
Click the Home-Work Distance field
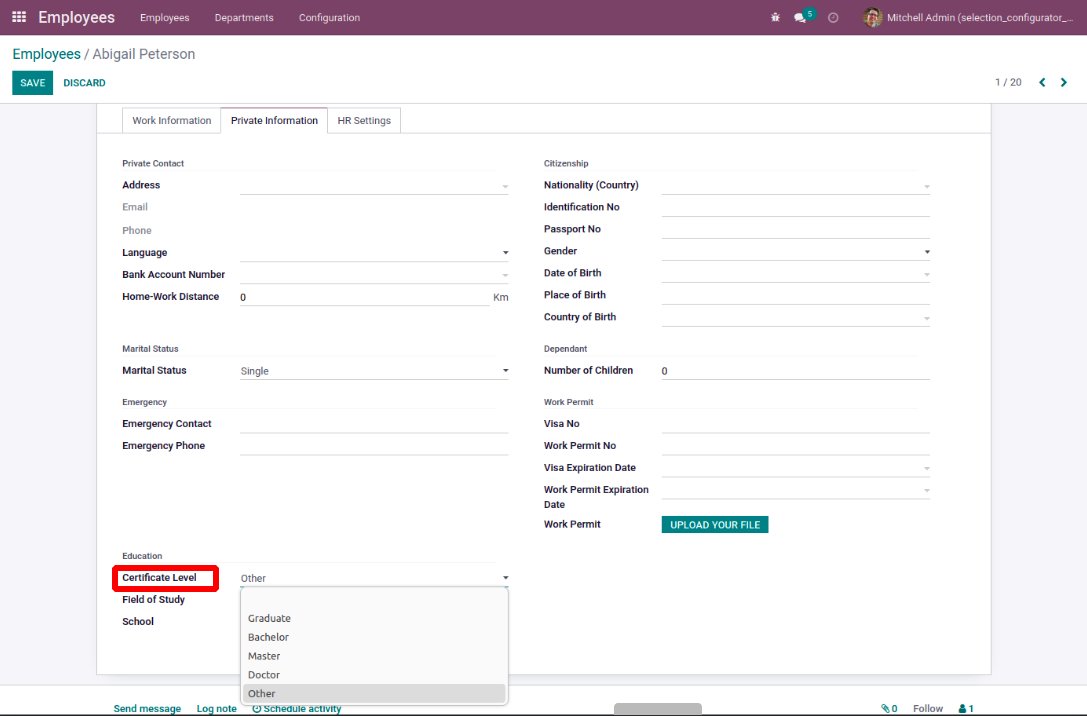[x=365, y=297]
